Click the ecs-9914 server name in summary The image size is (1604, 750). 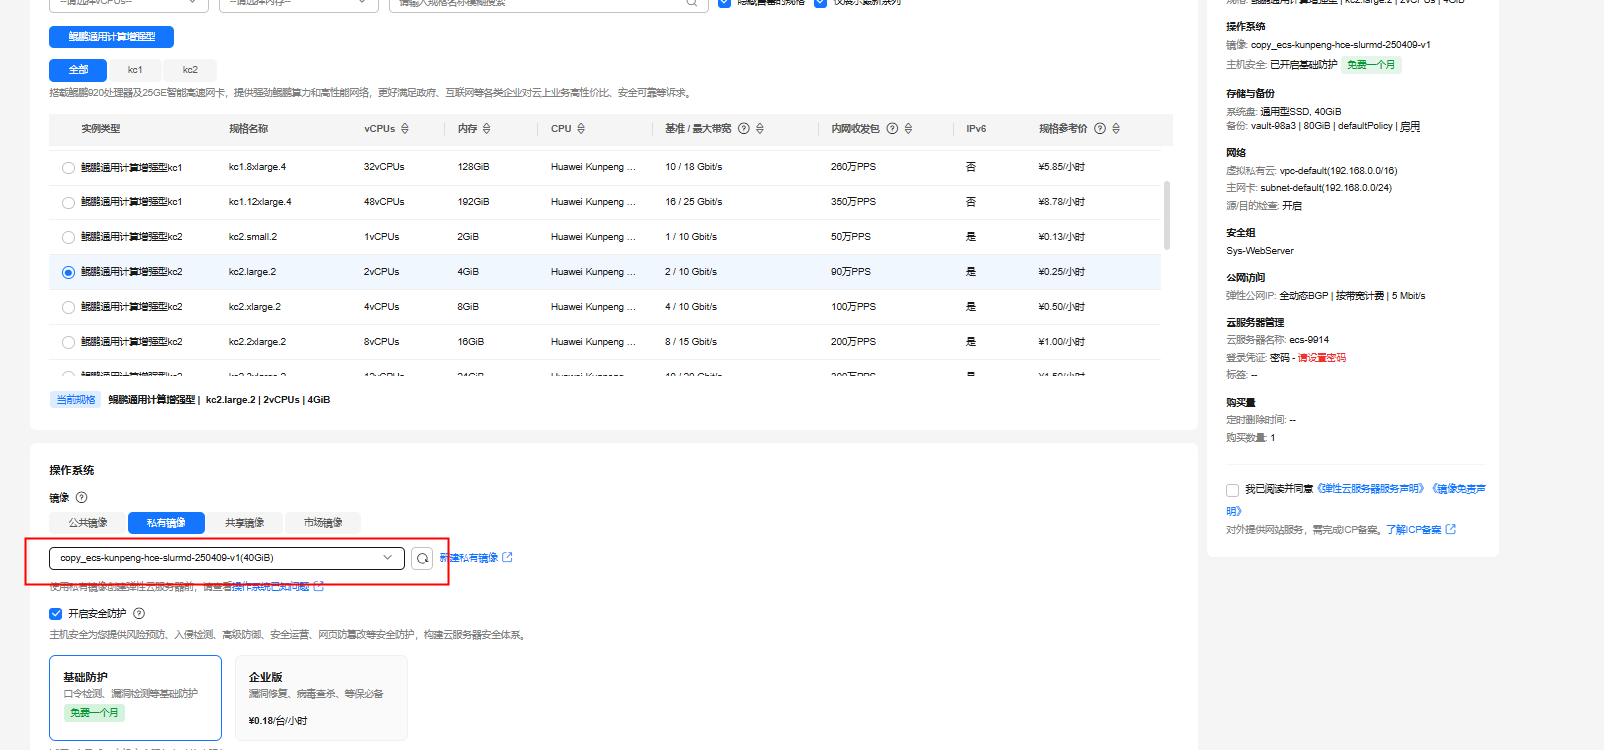[1309, 340]
